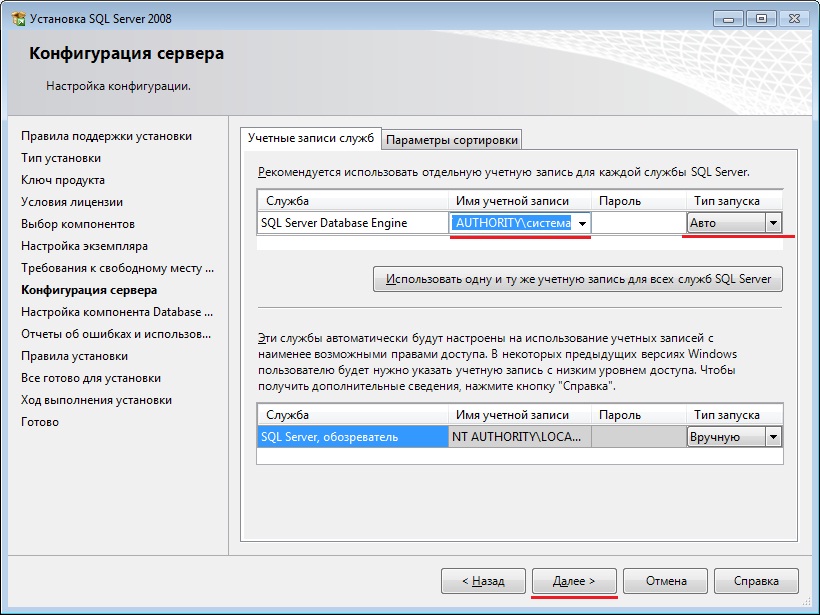The width and height of the screenshot is (820, 615).
Task: Click Ход выполнения установки step
Action: 96,400
